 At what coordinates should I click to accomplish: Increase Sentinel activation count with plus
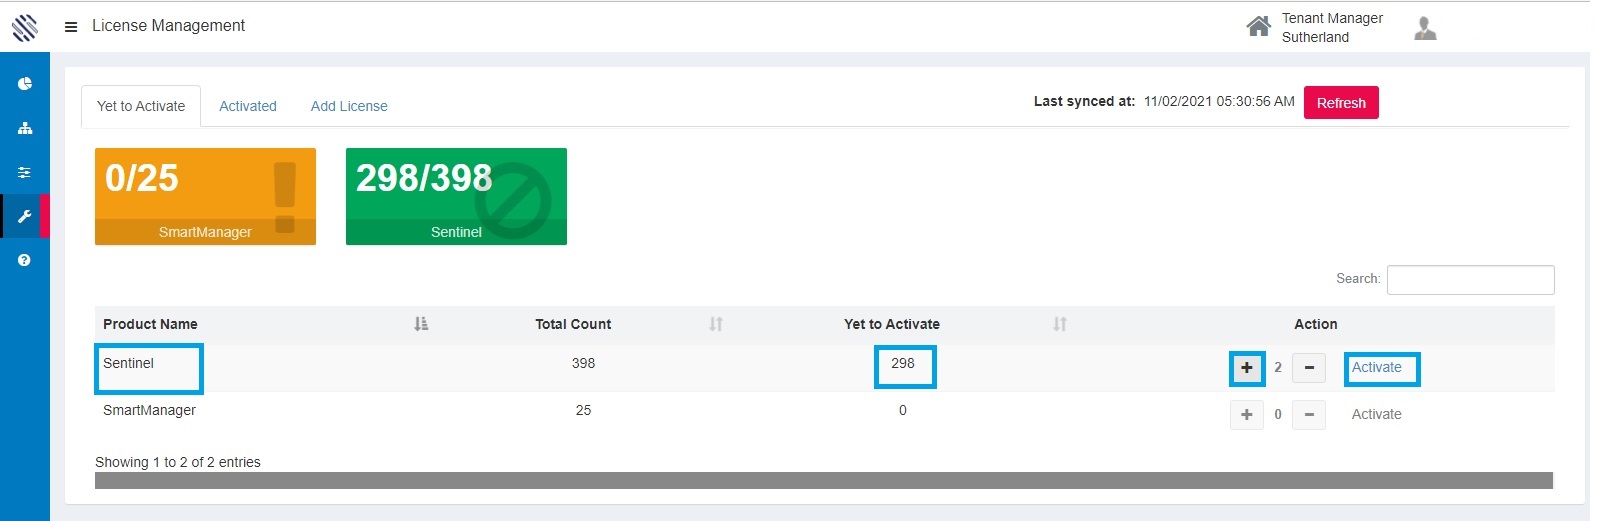tap(1246, 368)
